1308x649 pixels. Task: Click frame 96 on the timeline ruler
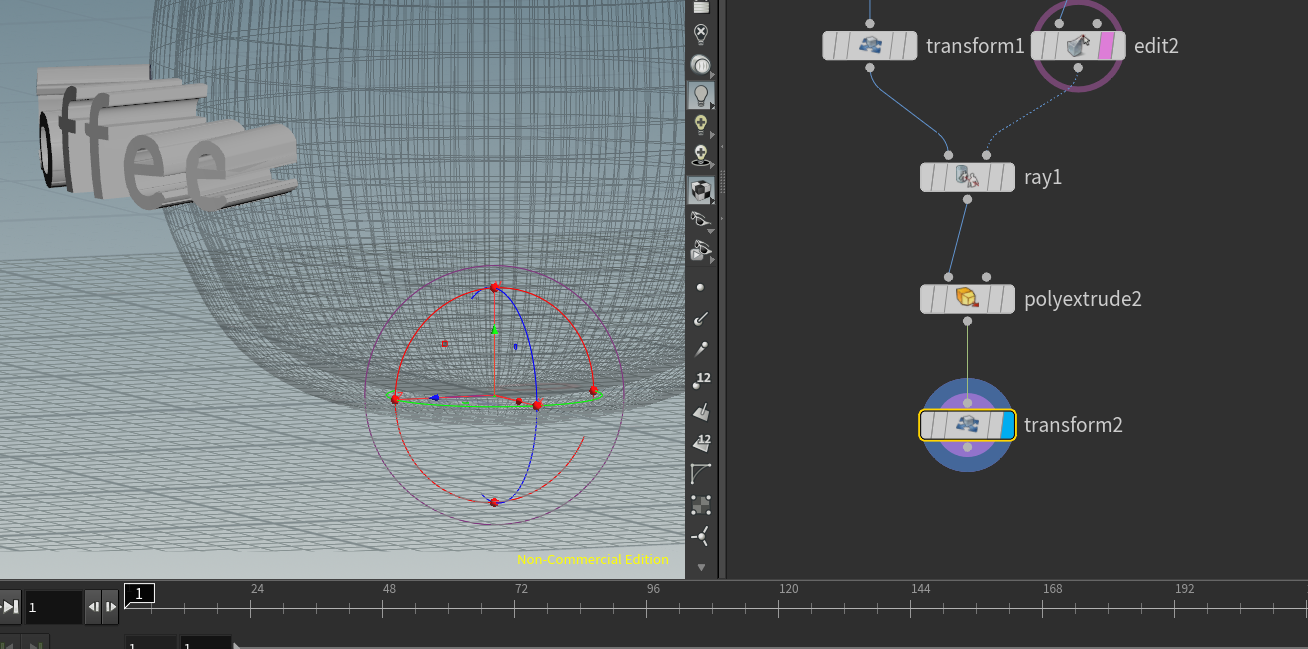[x=653, y=590]
